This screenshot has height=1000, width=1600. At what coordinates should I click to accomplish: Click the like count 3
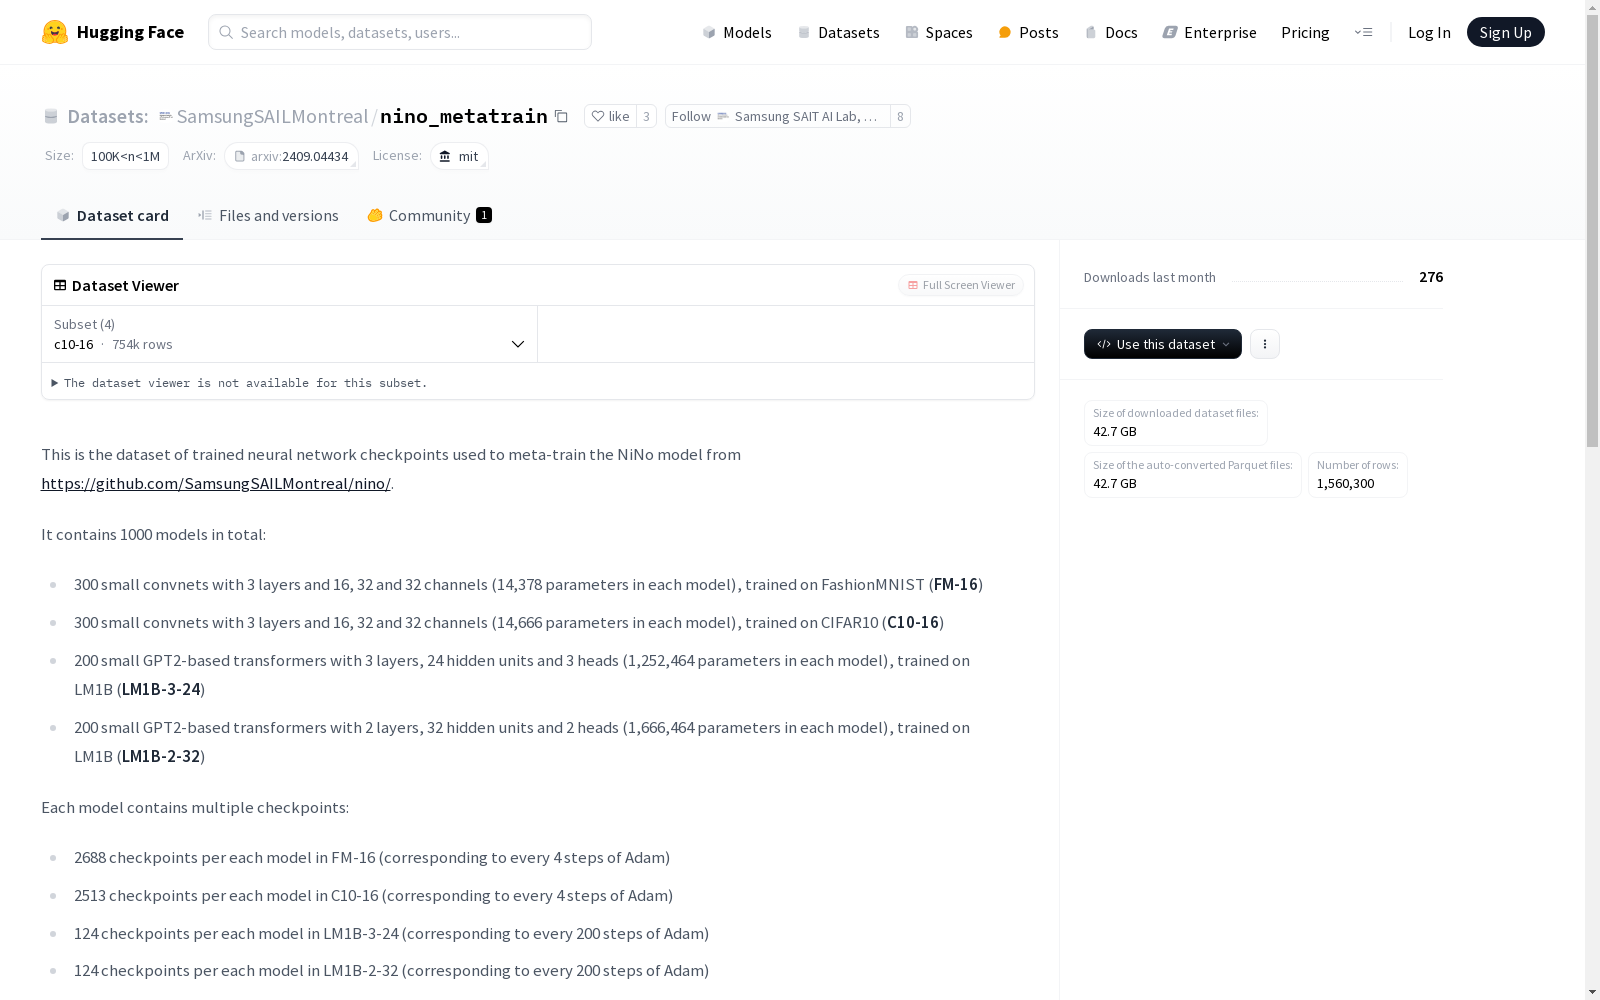click(x=646, y=116)
